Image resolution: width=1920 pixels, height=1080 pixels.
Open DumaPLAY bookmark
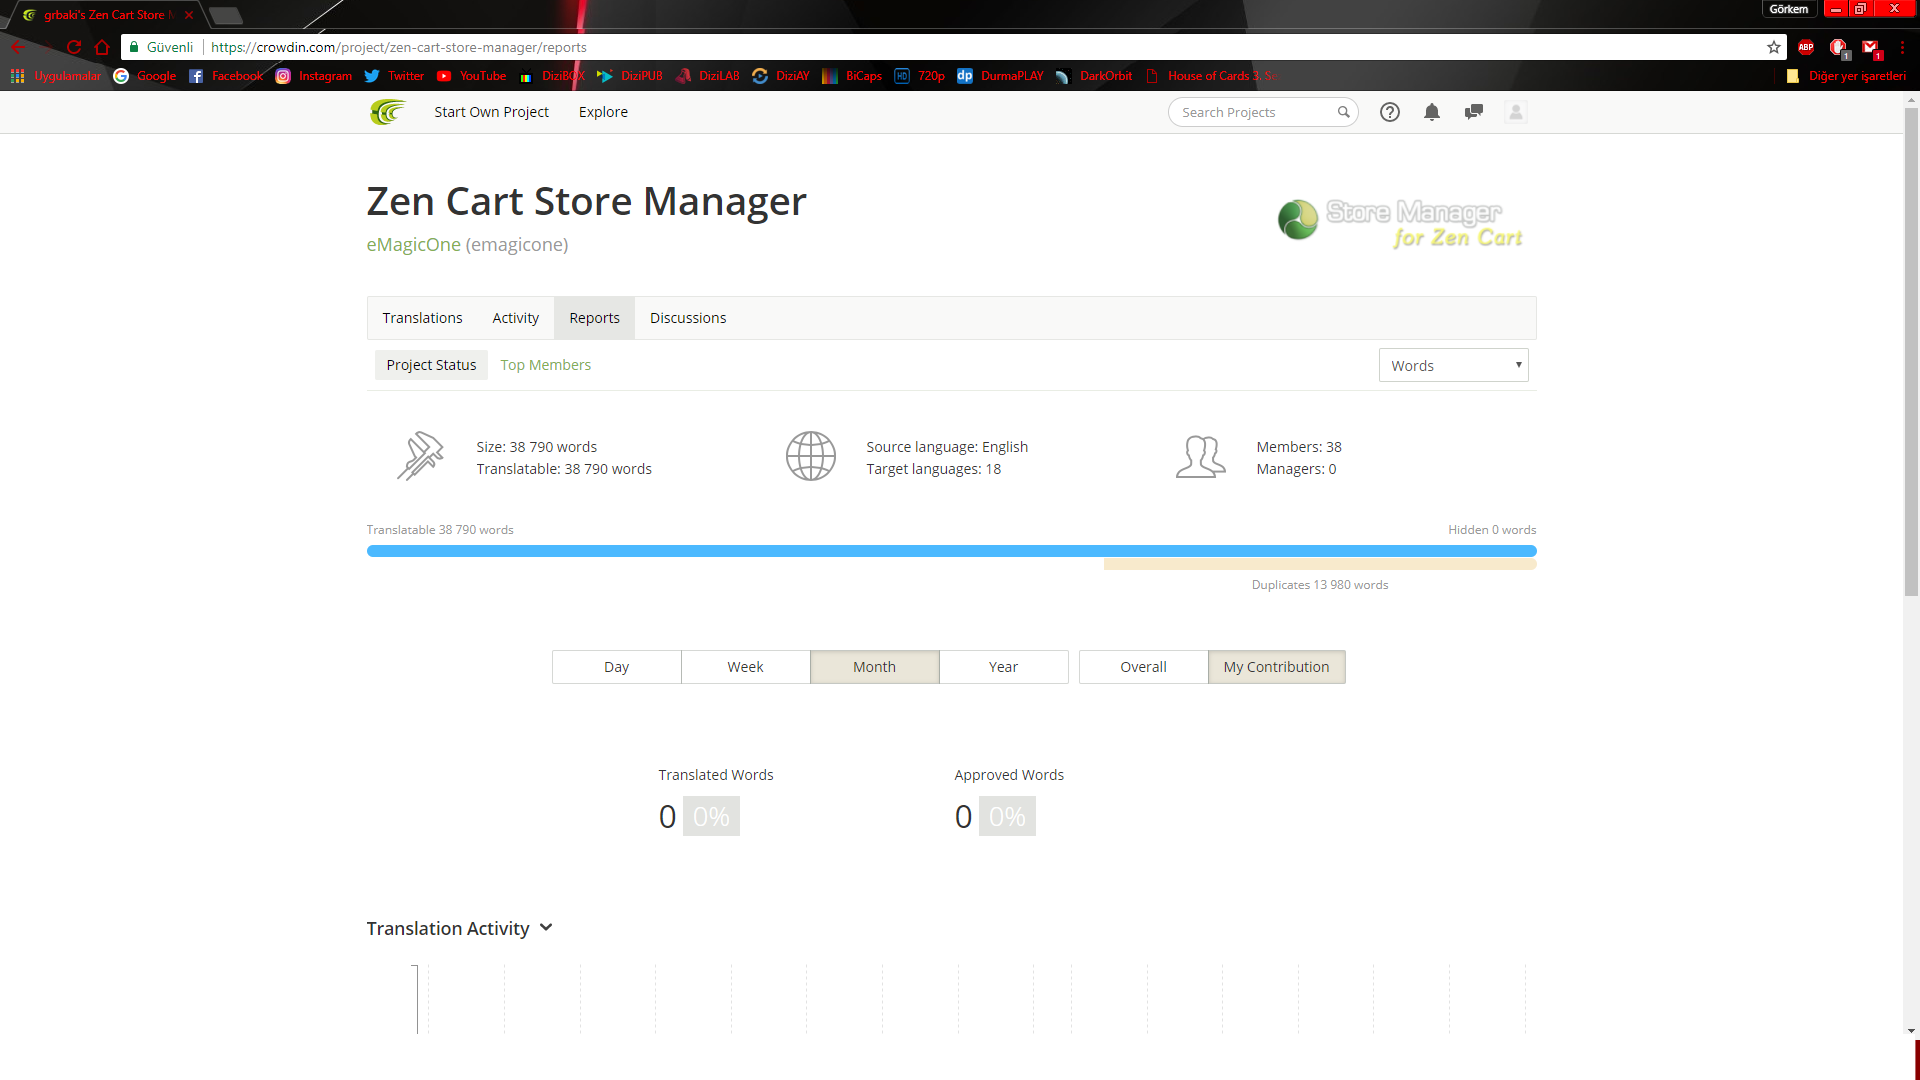pos(1000,76)
